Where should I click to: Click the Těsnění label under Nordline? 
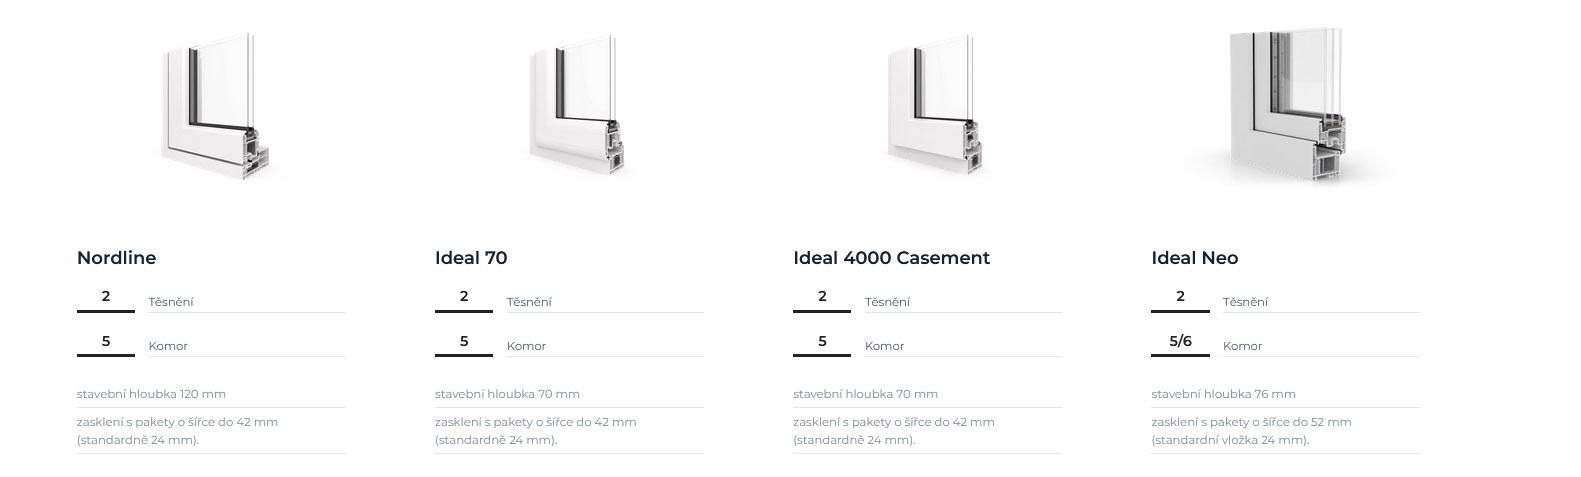click(171, 302)
